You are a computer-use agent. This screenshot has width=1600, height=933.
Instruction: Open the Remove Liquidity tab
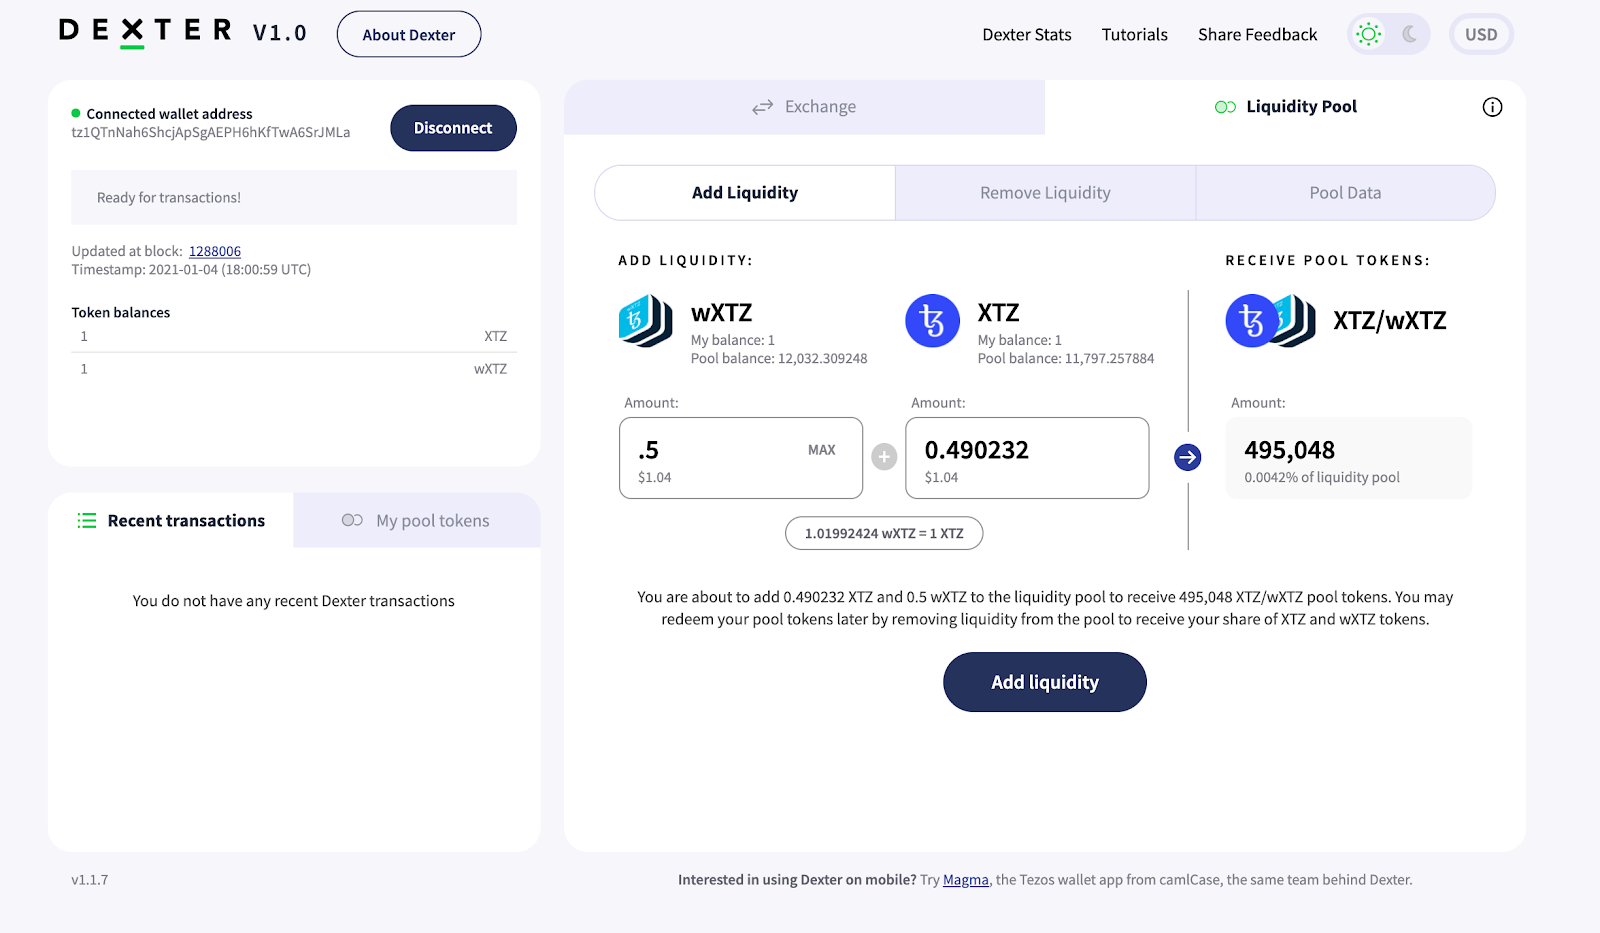[1045, 193]
